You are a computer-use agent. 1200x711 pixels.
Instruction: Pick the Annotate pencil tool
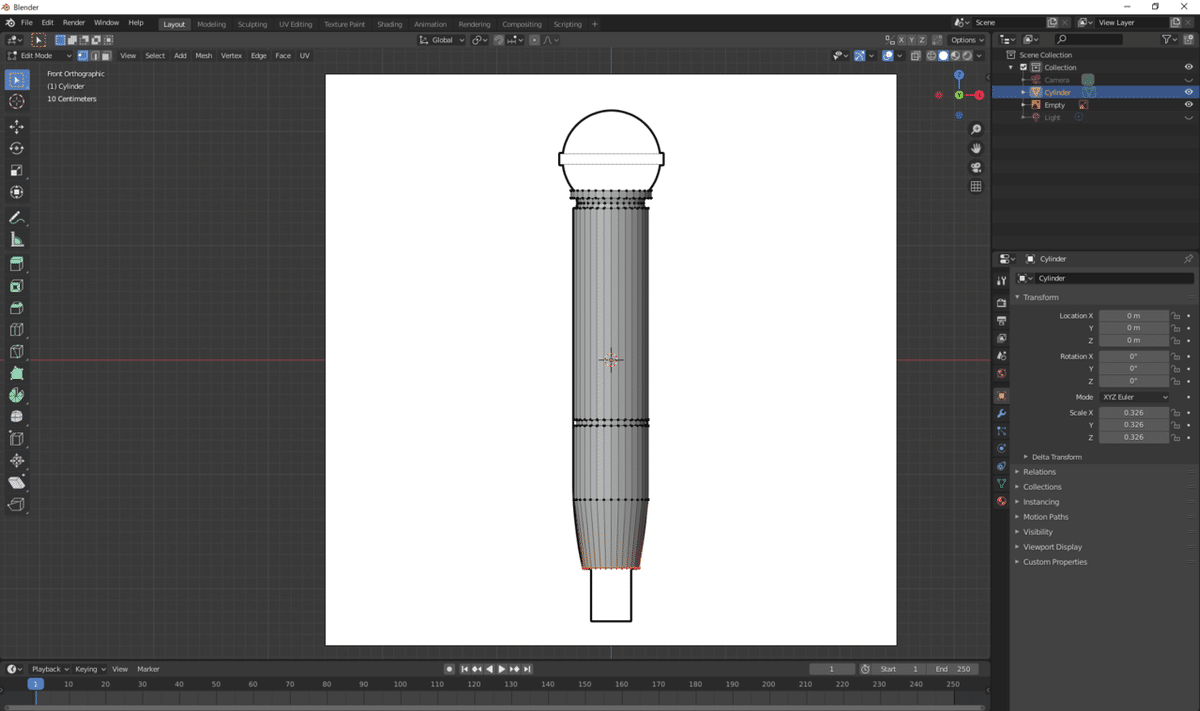point(16,217)
